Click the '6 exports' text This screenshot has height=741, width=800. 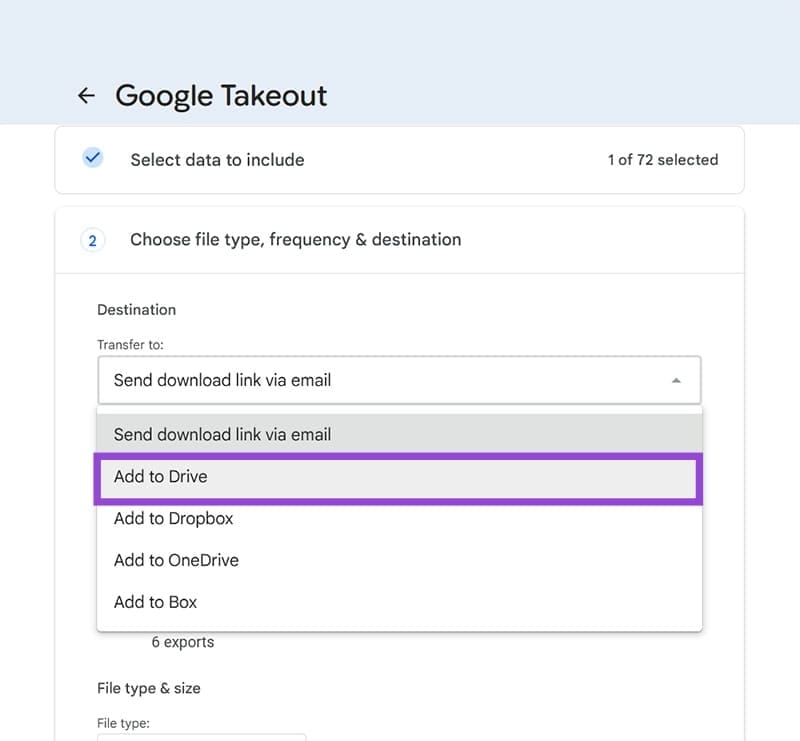[182, 642]
